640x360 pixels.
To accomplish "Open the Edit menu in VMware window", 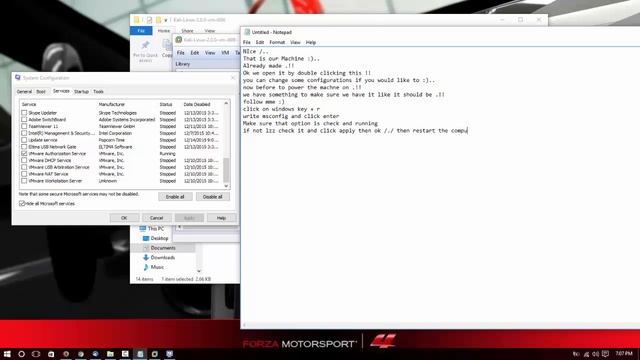I will coord(195,53).
